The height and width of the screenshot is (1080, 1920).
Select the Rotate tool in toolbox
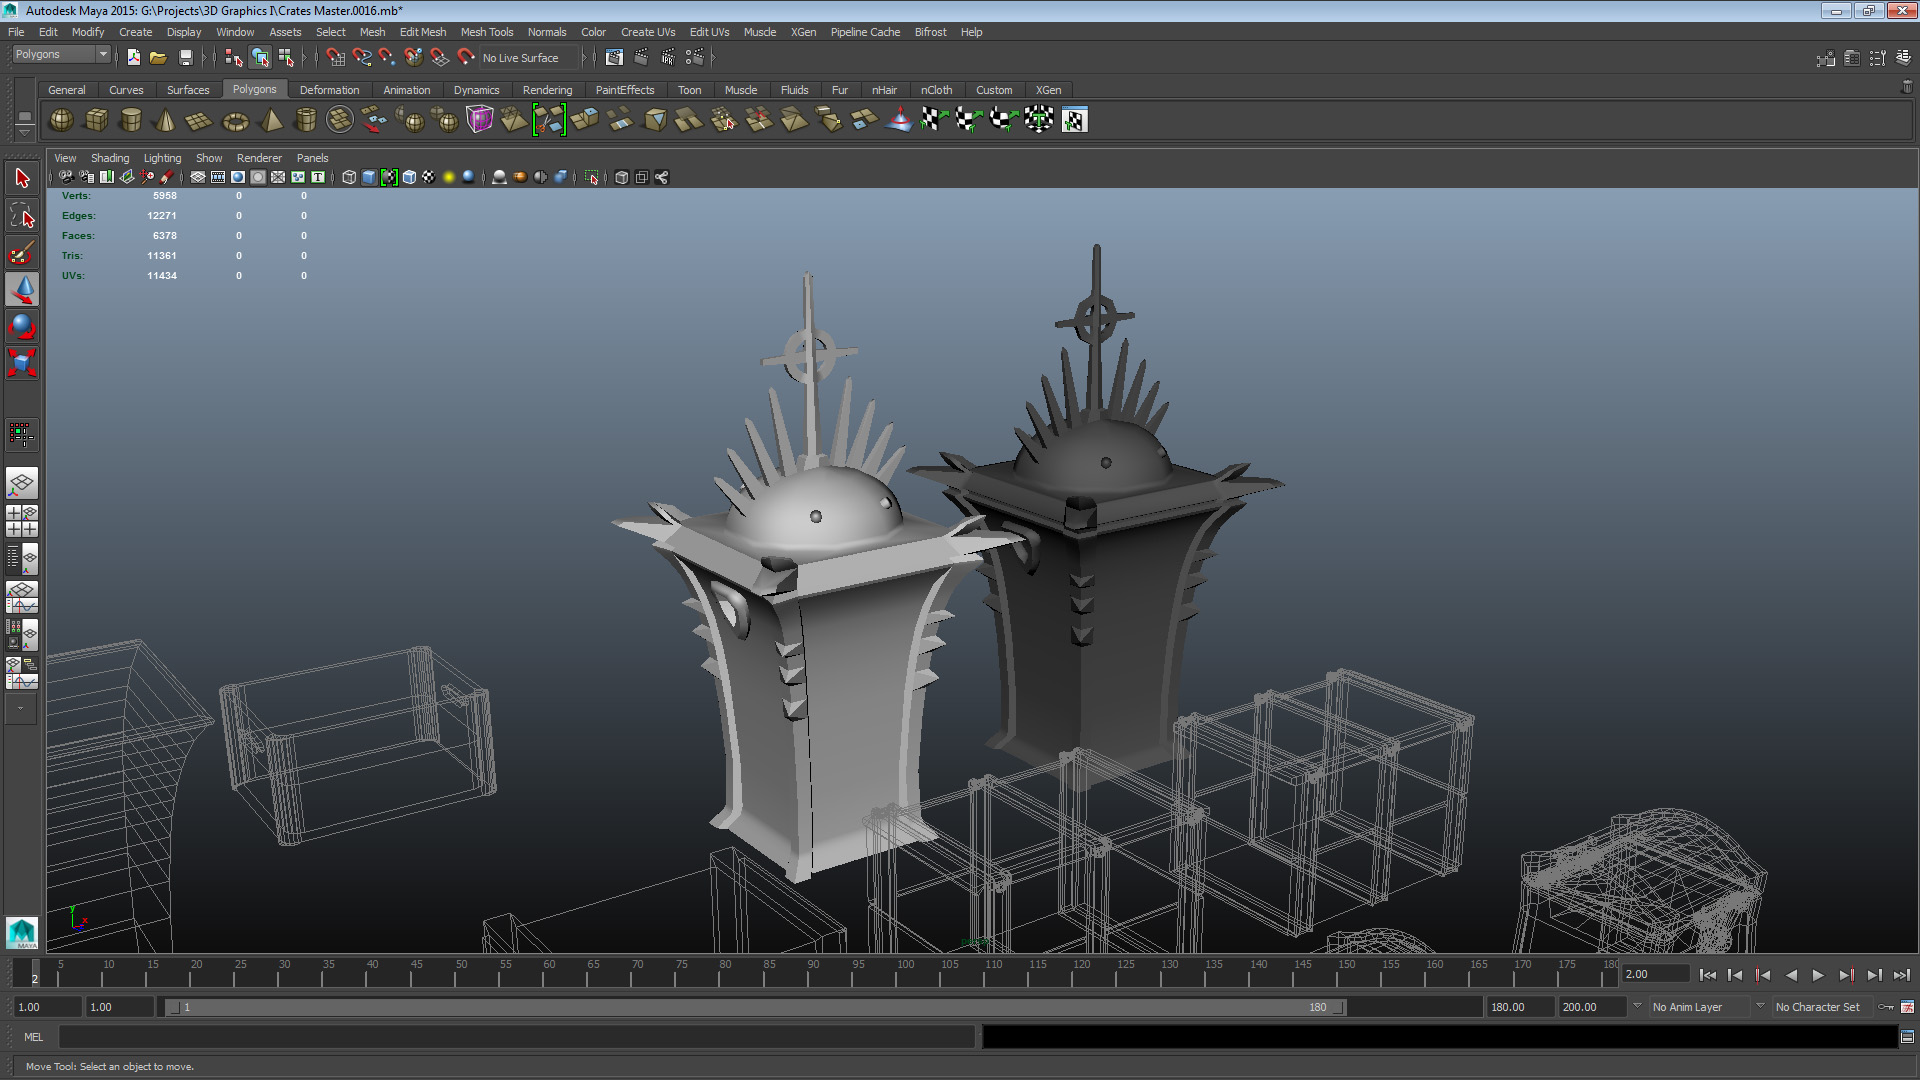pos(22,326)
